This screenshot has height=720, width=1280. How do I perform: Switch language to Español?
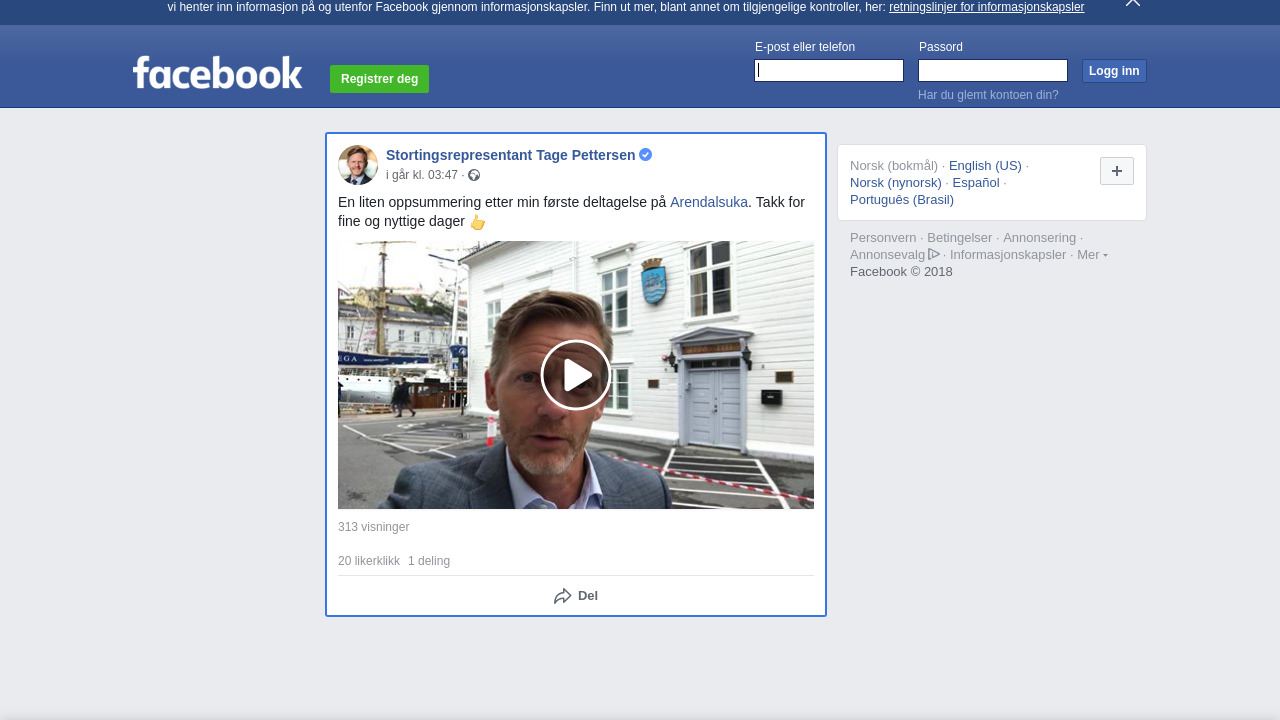coord(976,183)
